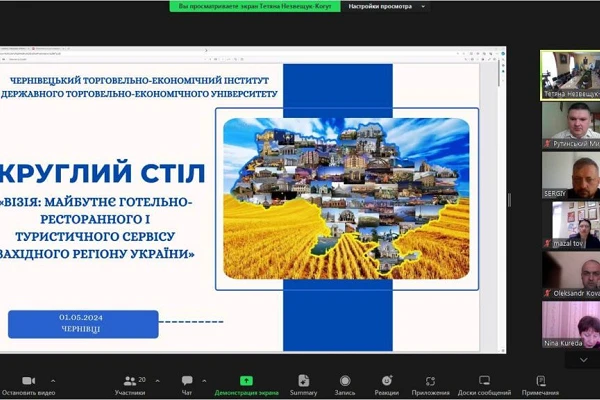Image resolution: width=600 pixels, height=400 pixels.
Task: Open the Участники participants panel
Action: click(x=130, y=381)
